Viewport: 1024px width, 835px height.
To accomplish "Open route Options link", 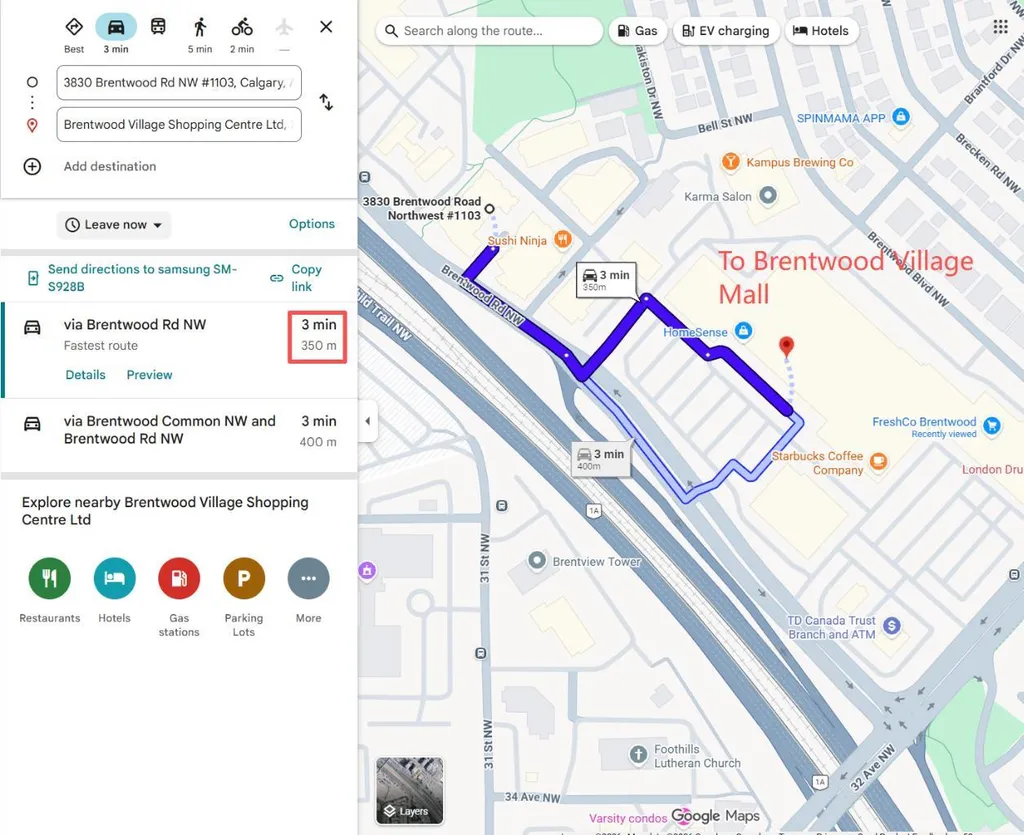I will click(x=312, y=224).
